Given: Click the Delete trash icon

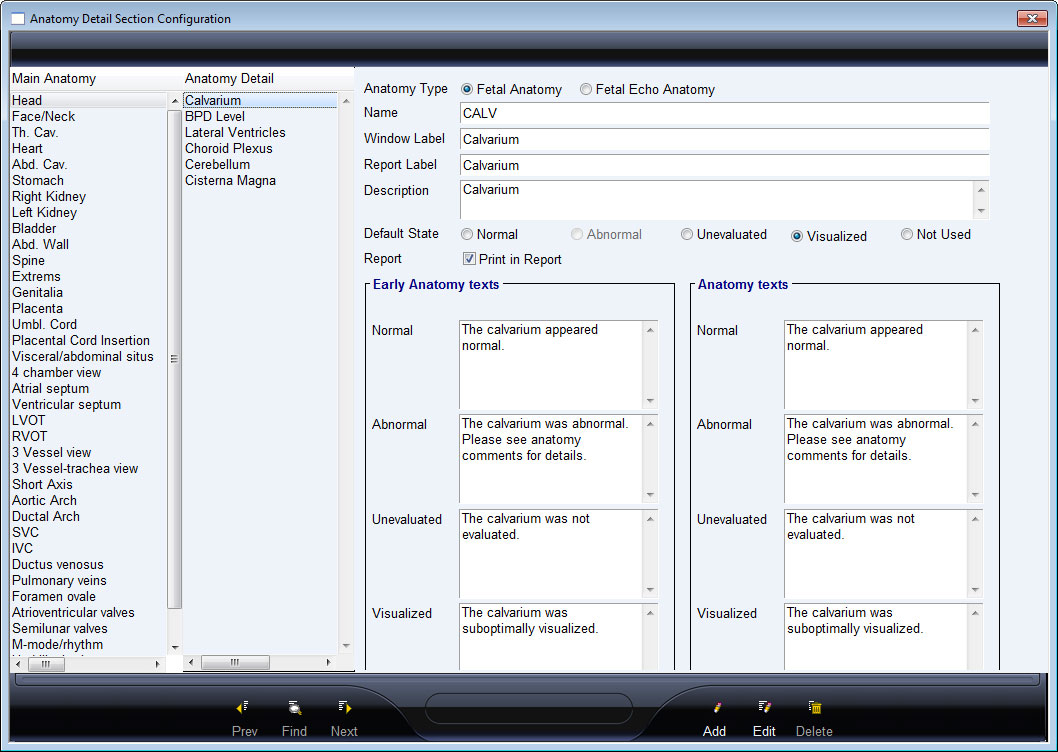Looking at the screenshot, I should click(814, 707).
